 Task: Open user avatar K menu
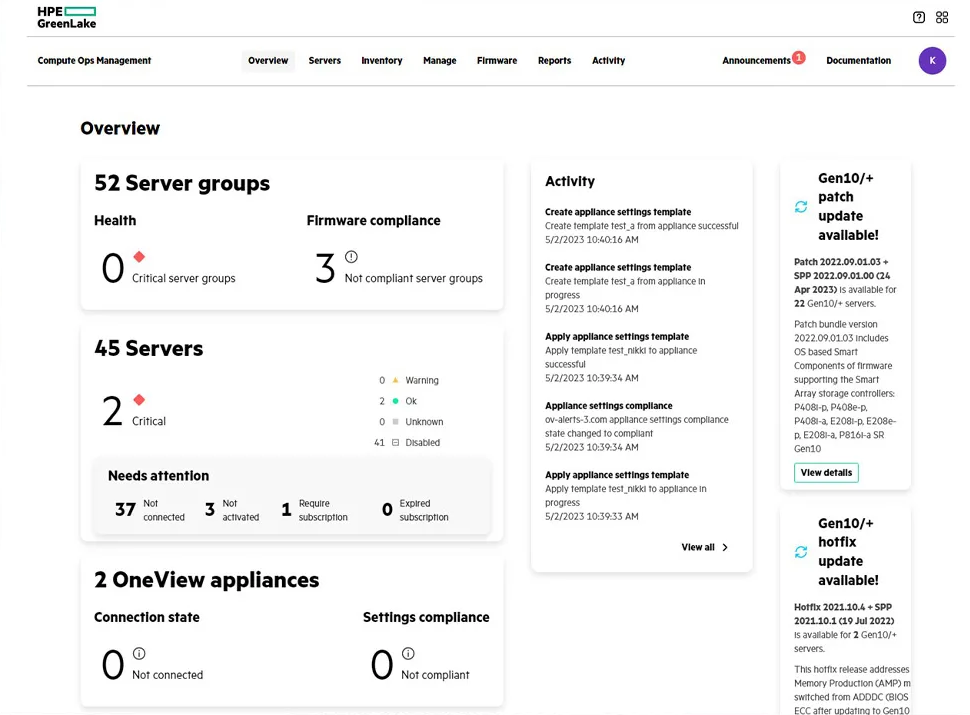point(932,61)
